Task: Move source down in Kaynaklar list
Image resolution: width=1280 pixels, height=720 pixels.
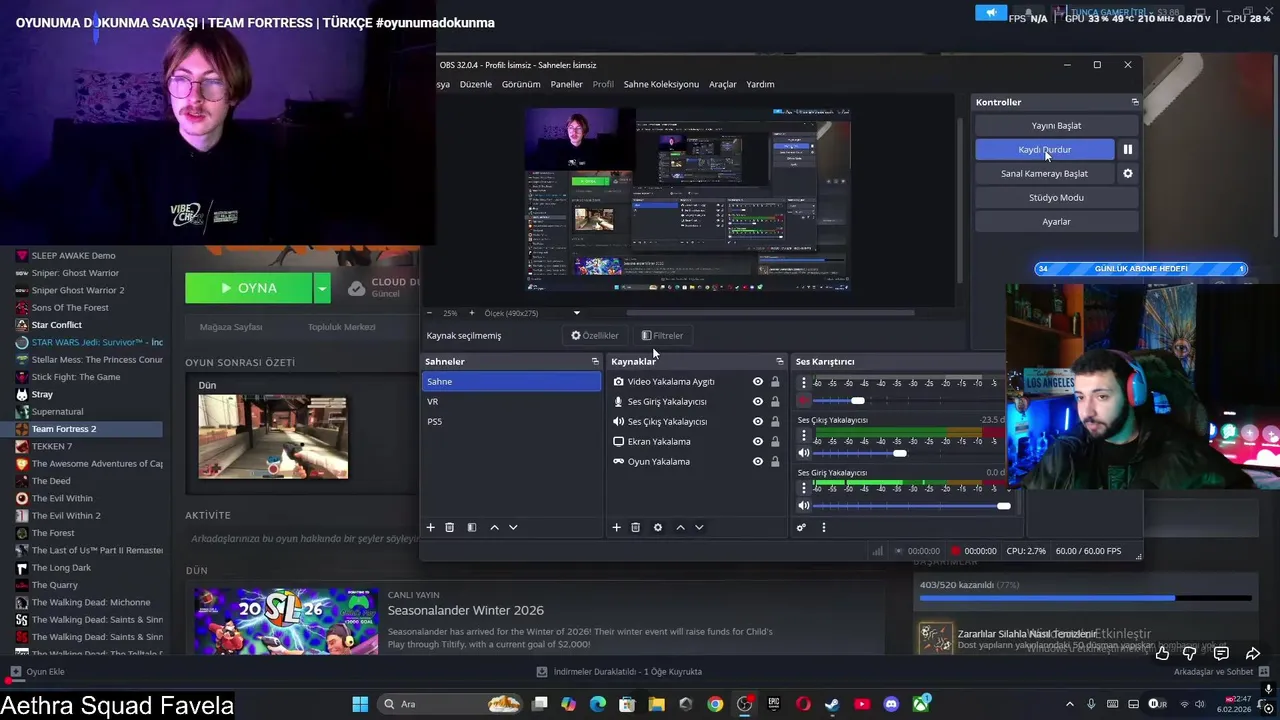Action: (699, 527)
